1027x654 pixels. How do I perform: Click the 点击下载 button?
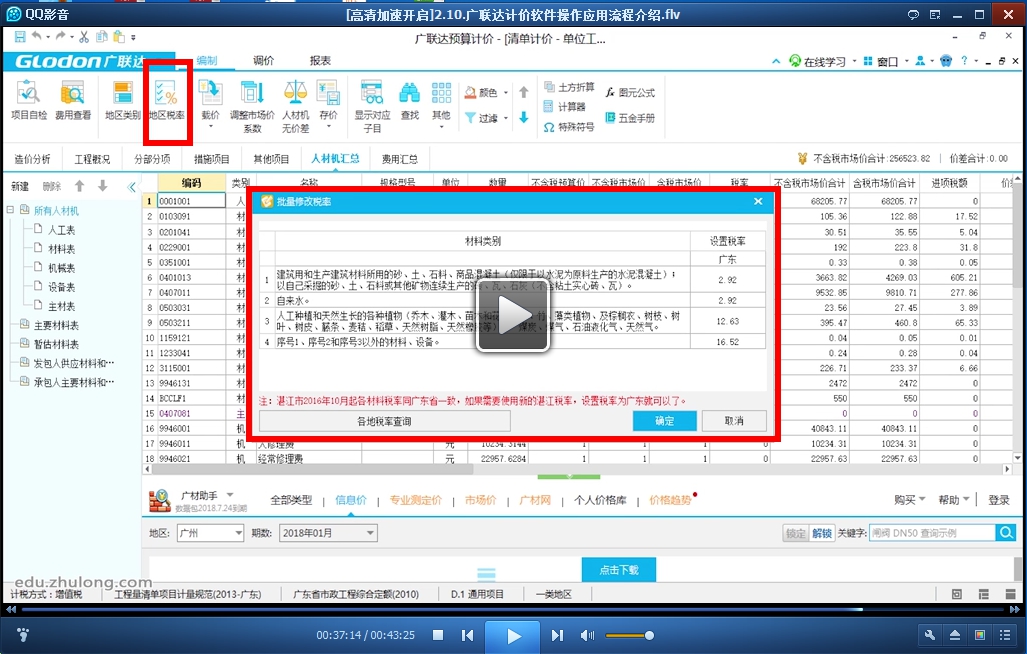click(618, 570)
